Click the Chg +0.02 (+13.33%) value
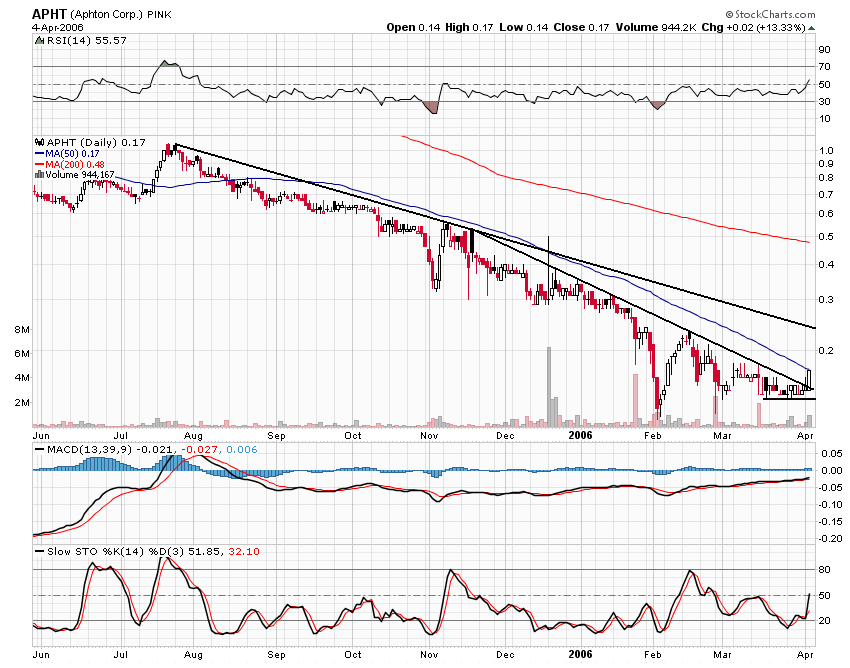The height and width of the screenshot is (668, 850). tap(754, 27)
